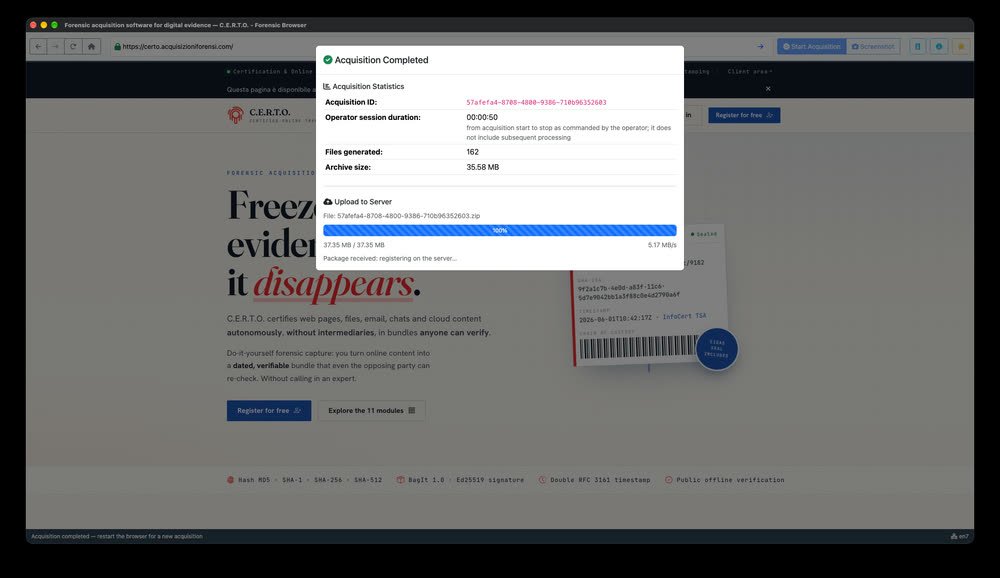Click the barcode on evidence card

(x=638, y=347)
